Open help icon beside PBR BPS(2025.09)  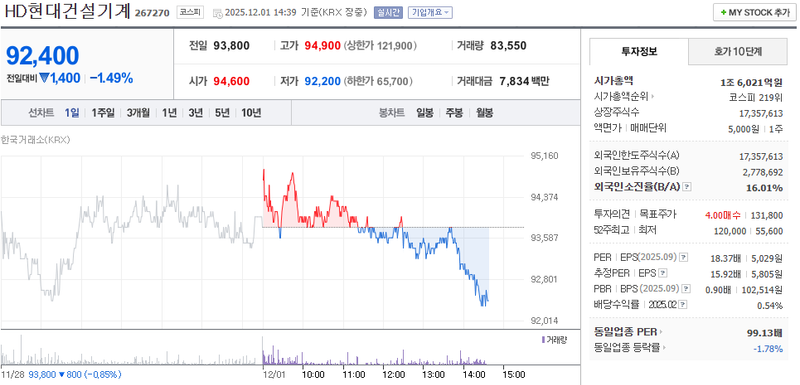pyautogui.click(x=685, y=289)
